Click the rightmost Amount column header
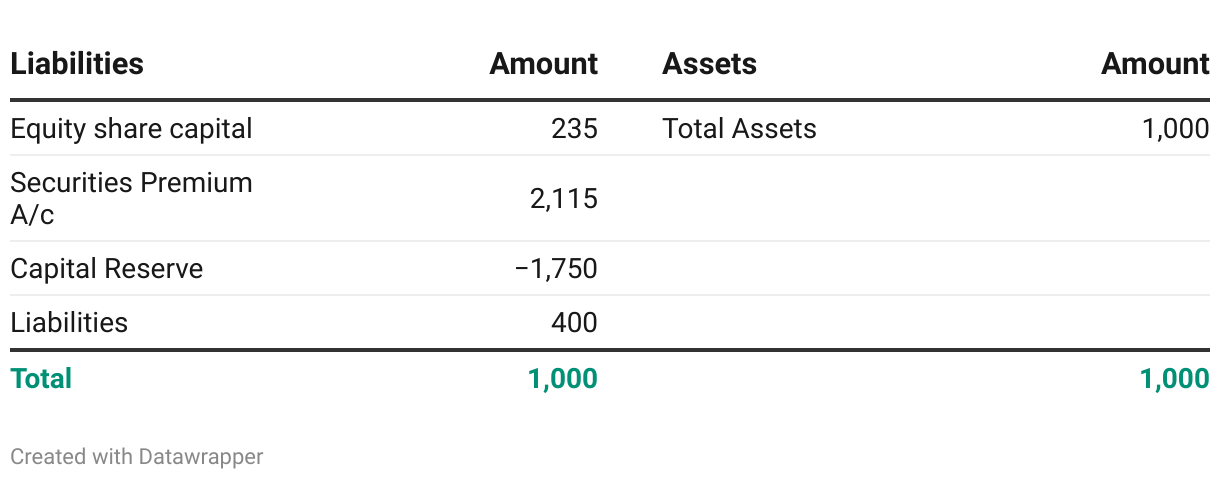Screen dimensions: 1220x480 [x=1155, y=64]
